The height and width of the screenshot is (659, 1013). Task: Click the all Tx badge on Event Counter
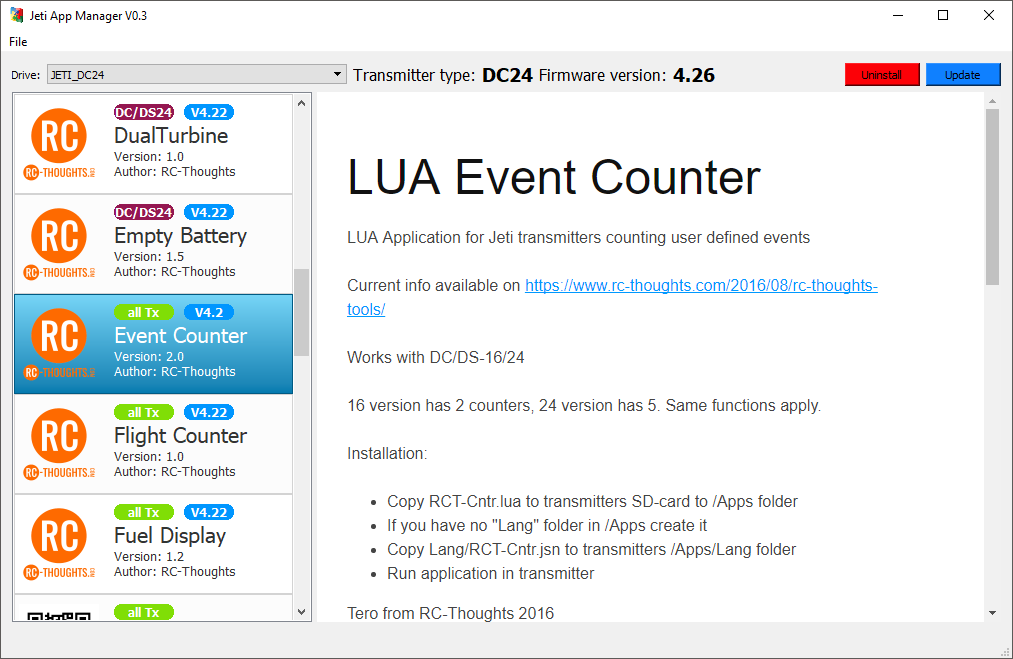[143, 313]
